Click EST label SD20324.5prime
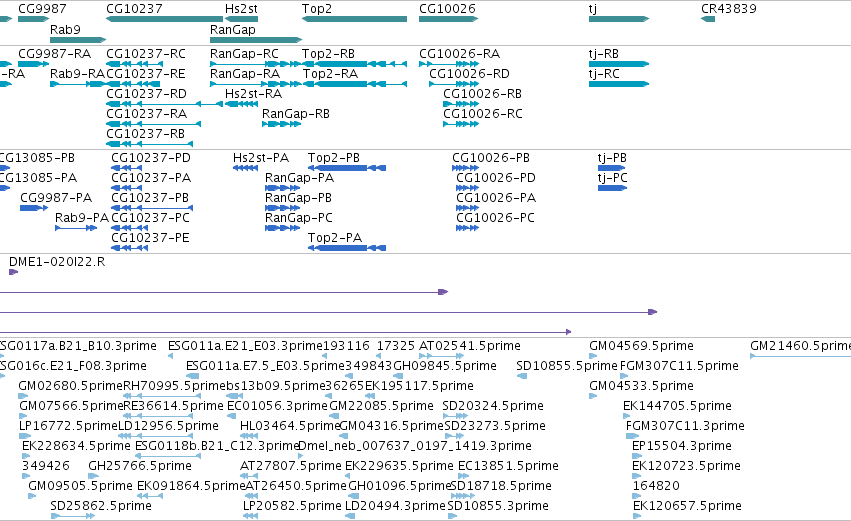Image resolution: width=851 pixels, height=521 pixels. [493, 406]
